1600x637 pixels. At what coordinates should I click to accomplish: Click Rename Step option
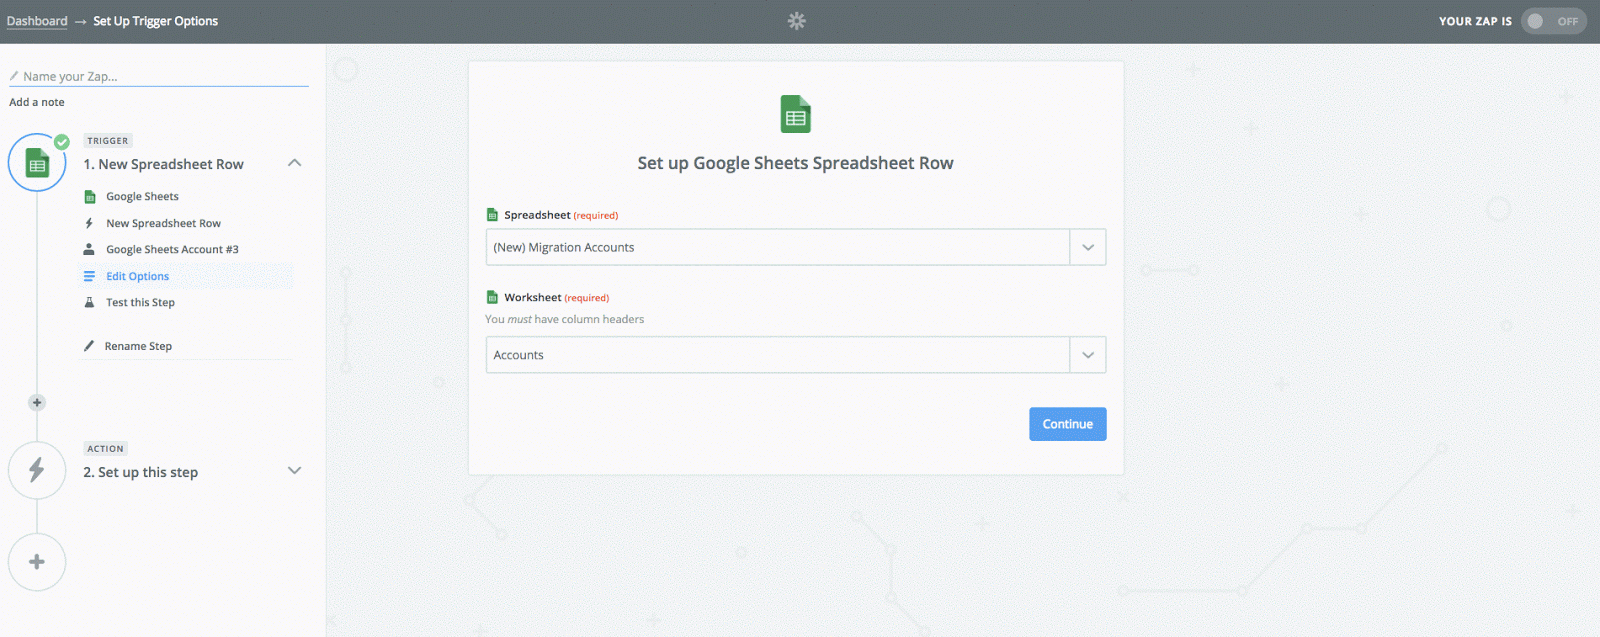coord(138,346)
